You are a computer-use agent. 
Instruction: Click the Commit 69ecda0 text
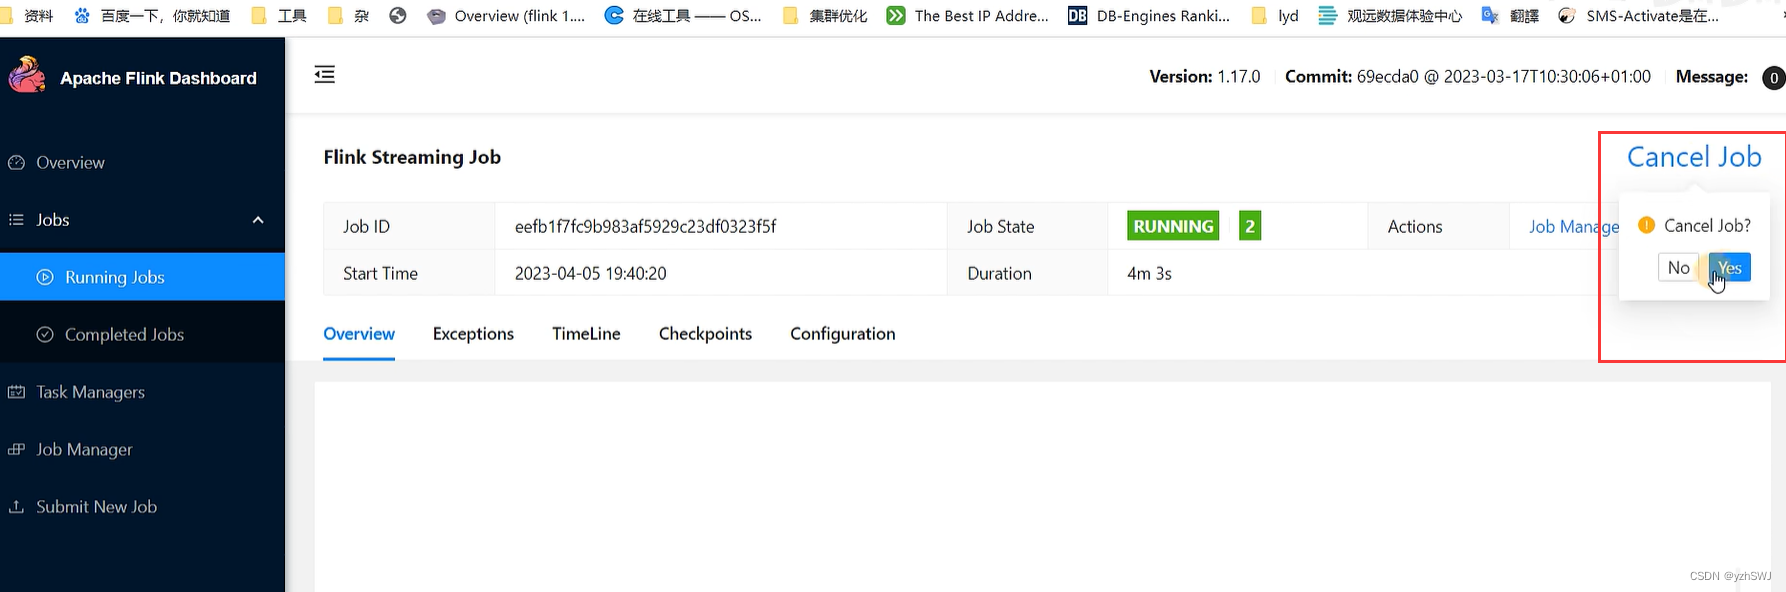click(x=1468, y=77)
